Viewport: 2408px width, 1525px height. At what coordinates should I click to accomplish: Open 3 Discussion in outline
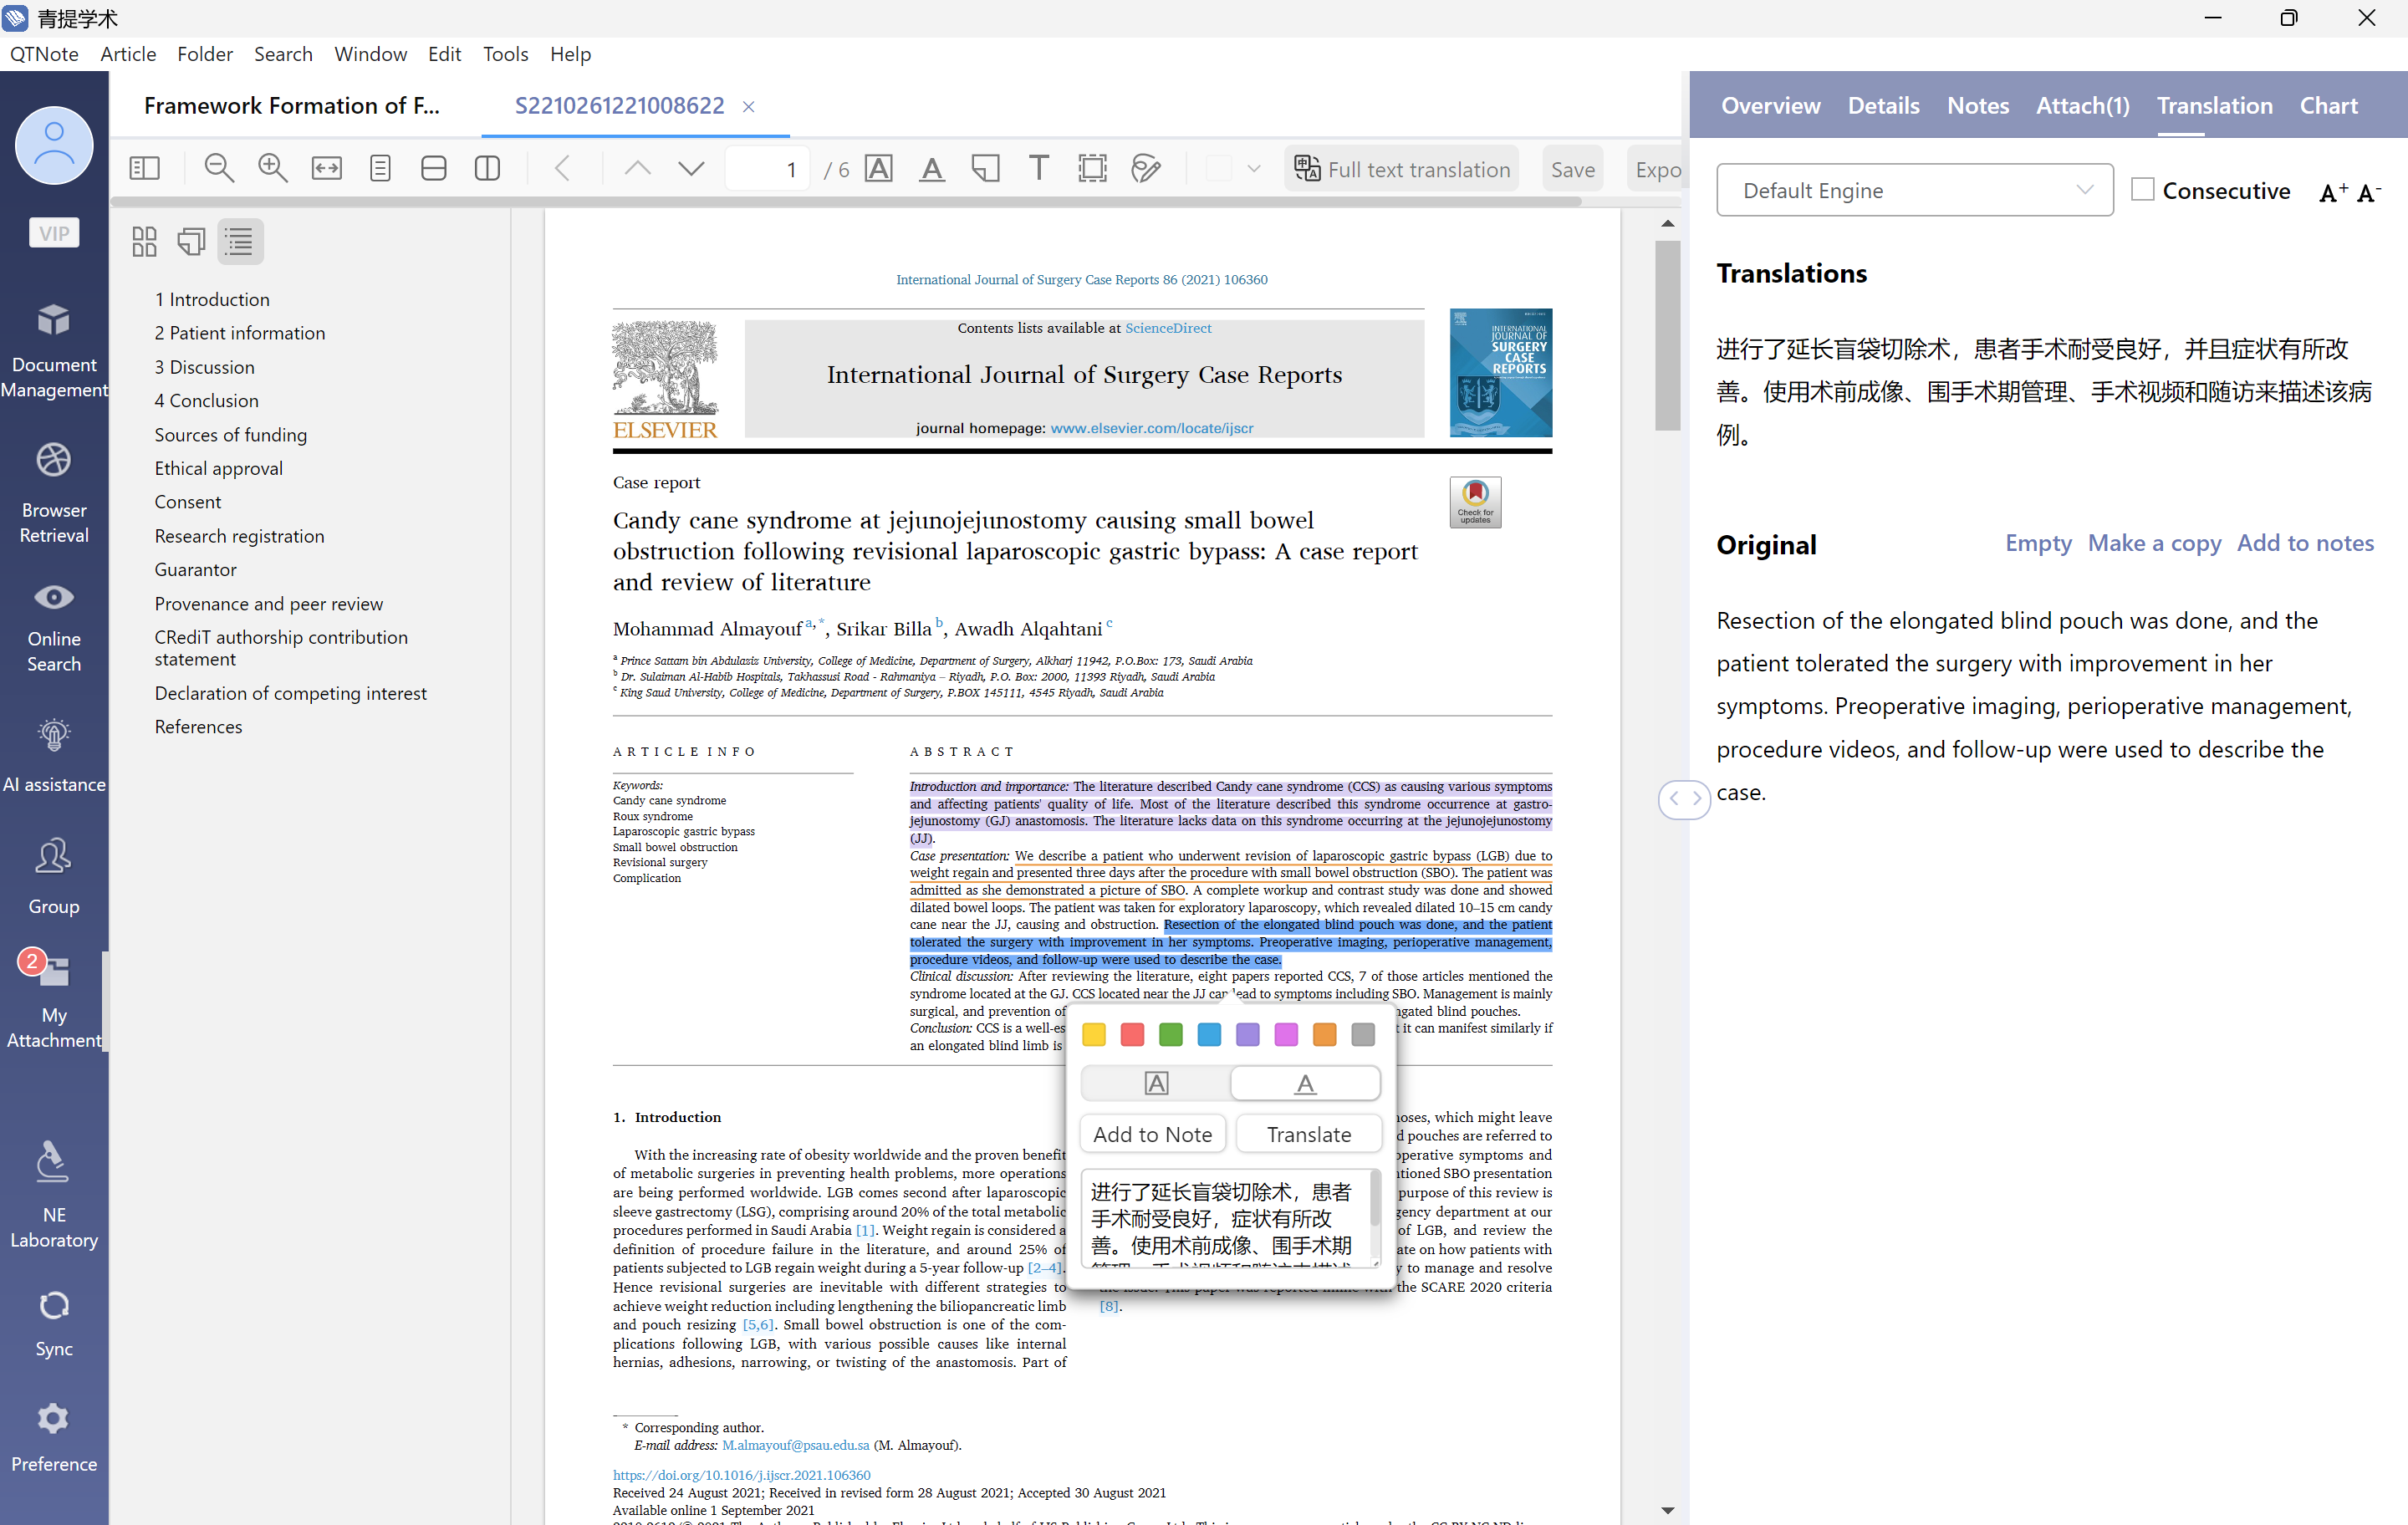pos(204,367)
